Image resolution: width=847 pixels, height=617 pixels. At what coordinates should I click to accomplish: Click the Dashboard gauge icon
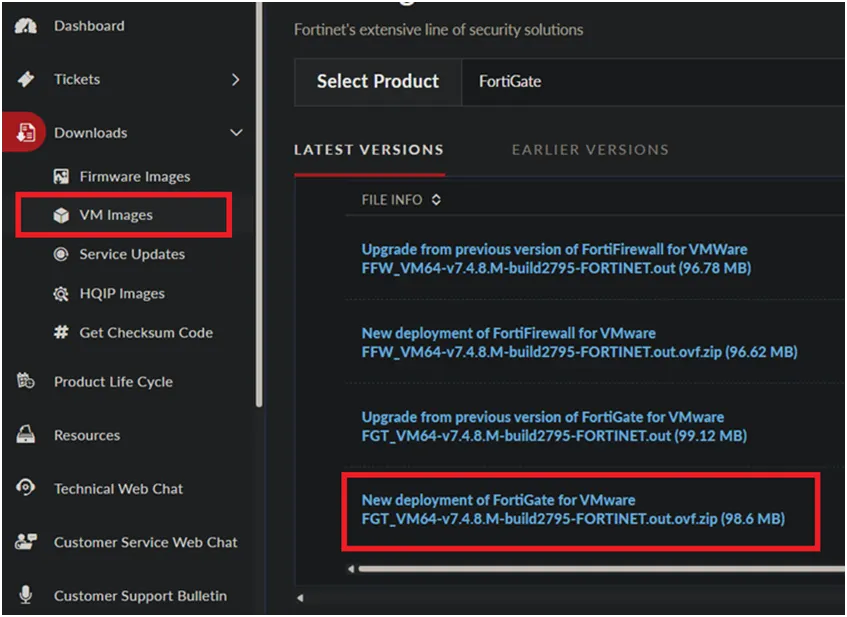25,26
